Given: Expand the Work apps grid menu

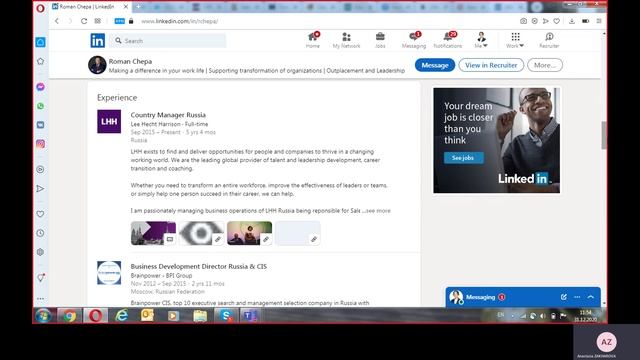Looking at the screenshot, I should (515, 40).
